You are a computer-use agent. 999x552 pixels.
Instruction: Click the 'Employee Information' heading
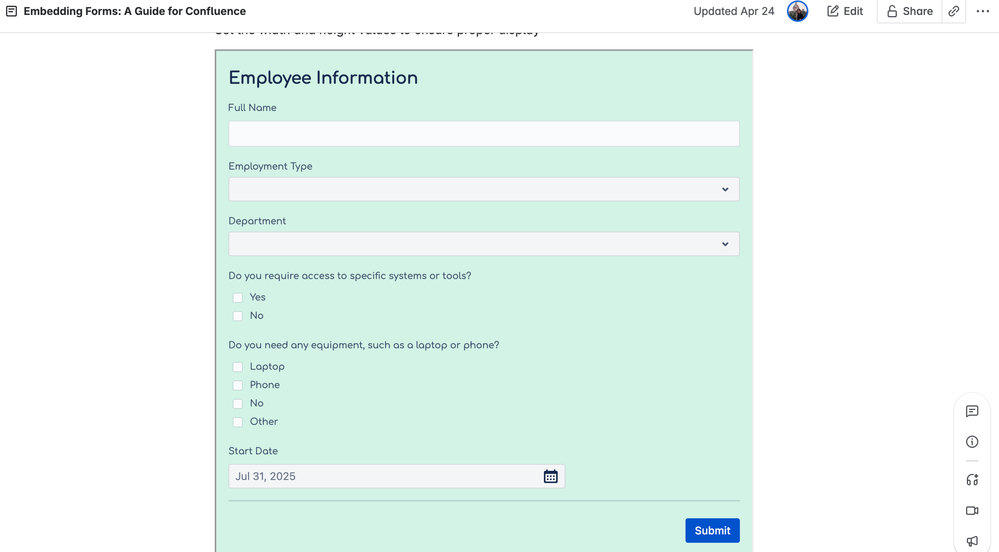(x=323, y=78)
